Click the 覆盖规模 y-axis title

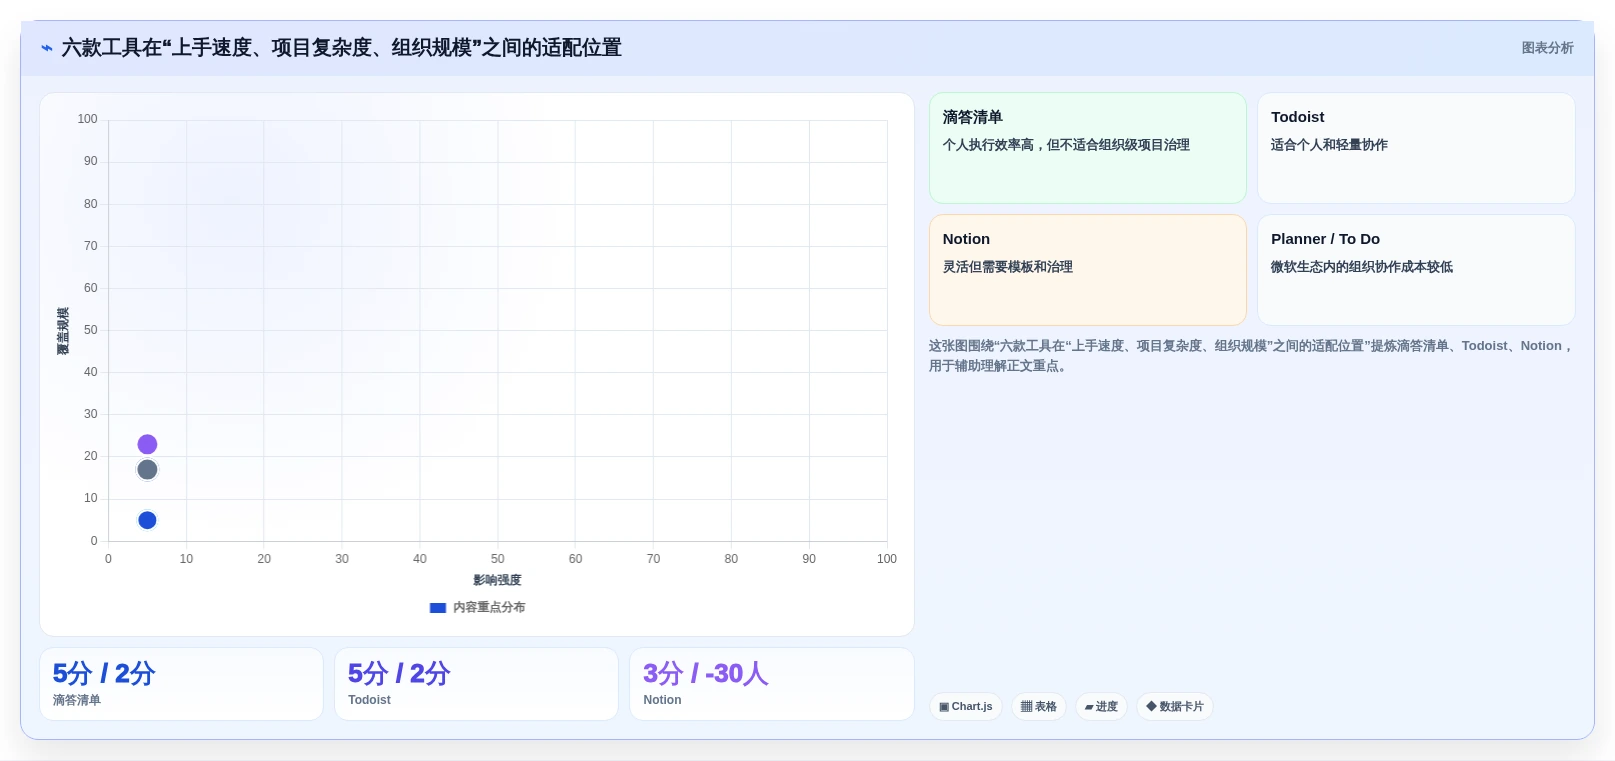click(x=63, y=331)
